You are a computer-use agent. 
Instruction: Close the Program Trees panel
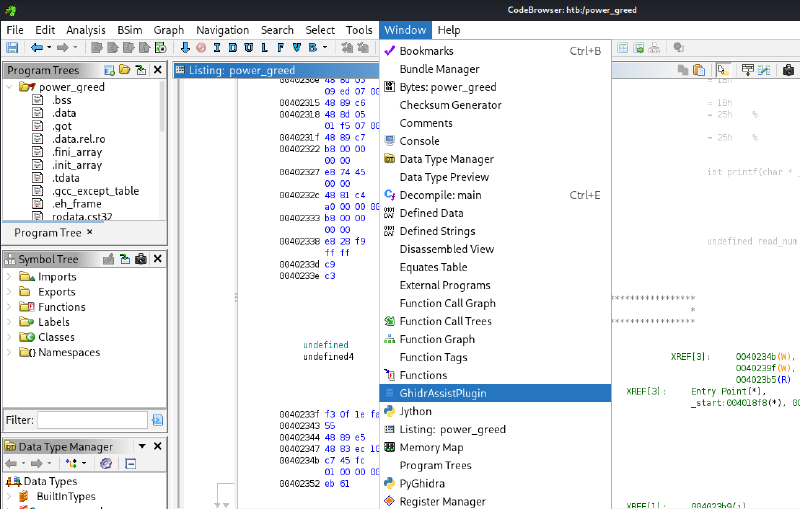tap(159, 70)
